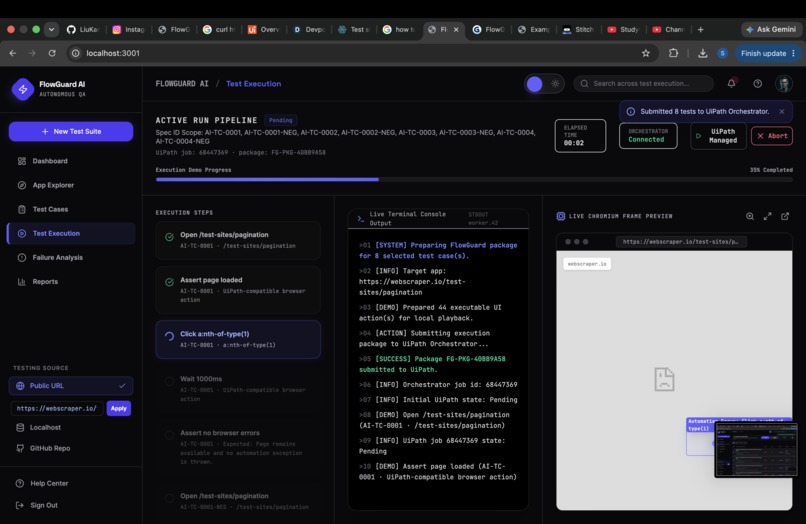Select the Click a:nth-of-type(1) running step
This screenshot has width=806, height=524.
click(238, 339)
